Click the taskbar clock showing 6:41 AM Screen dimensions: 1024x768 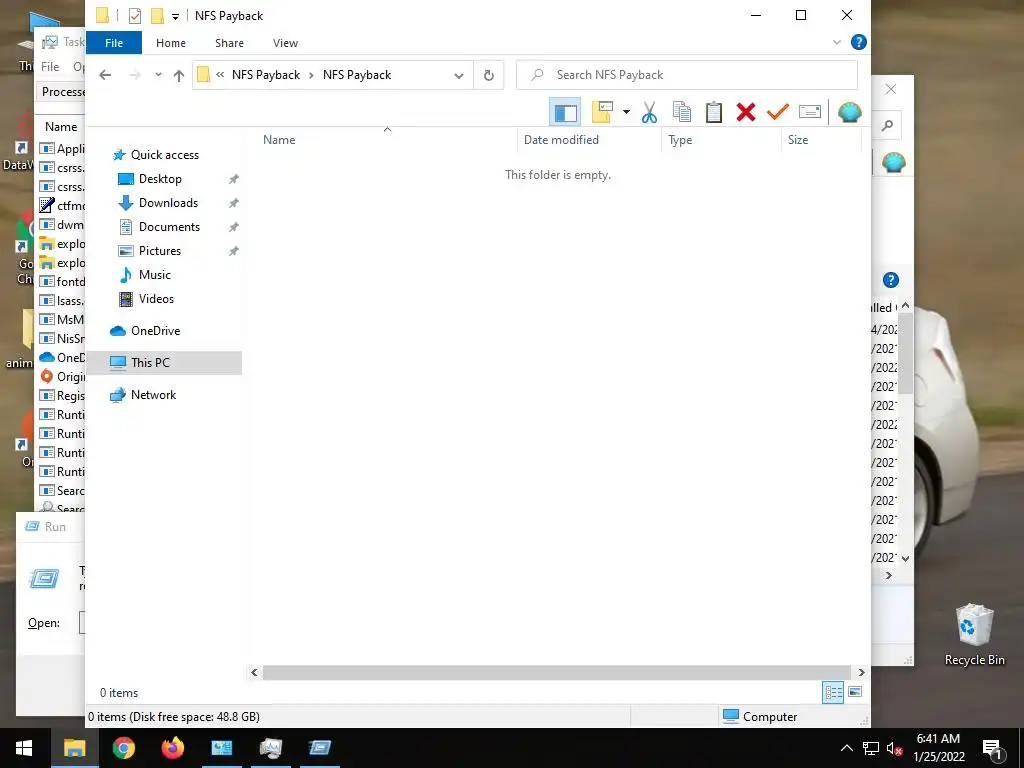(x=938, y=748)
